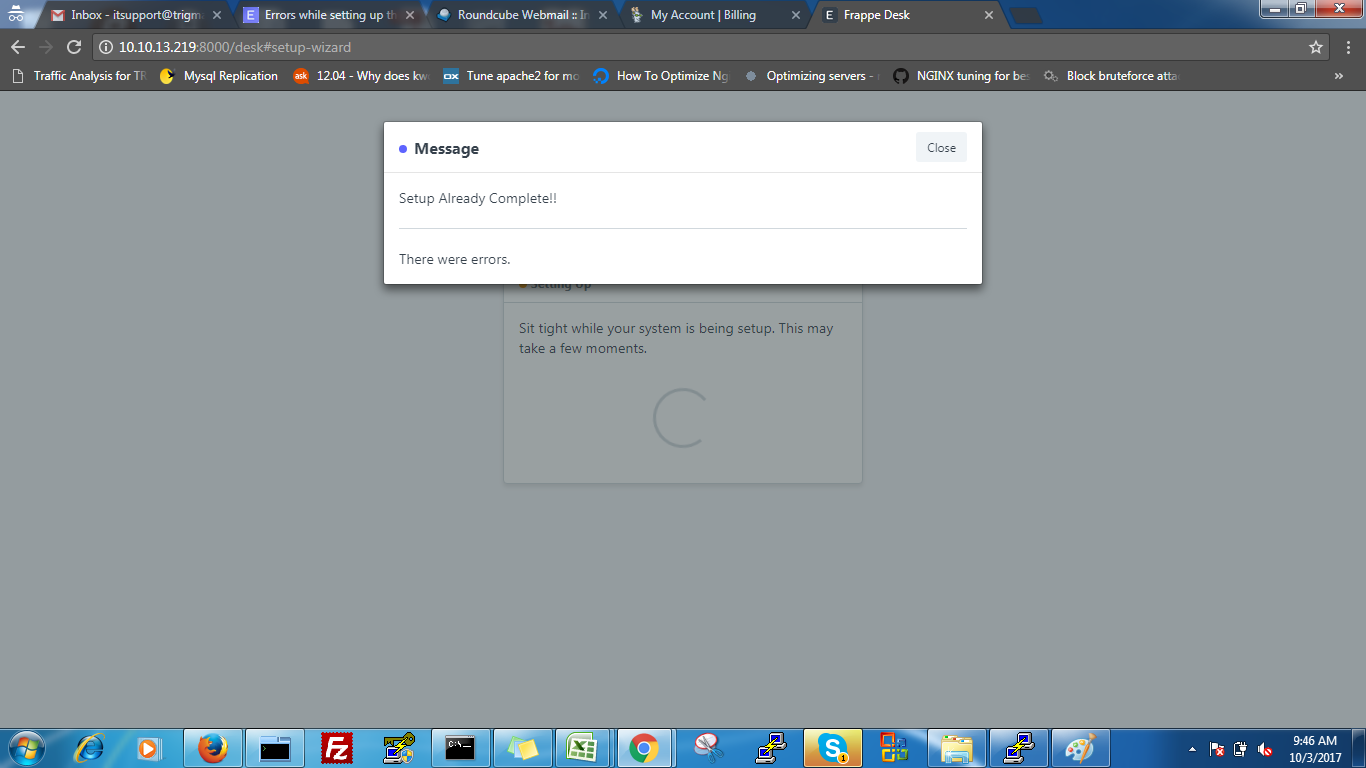This screenshot has width=1366, height=768.
Task: Click the site information icon in address bar
Action: (106, 47)
